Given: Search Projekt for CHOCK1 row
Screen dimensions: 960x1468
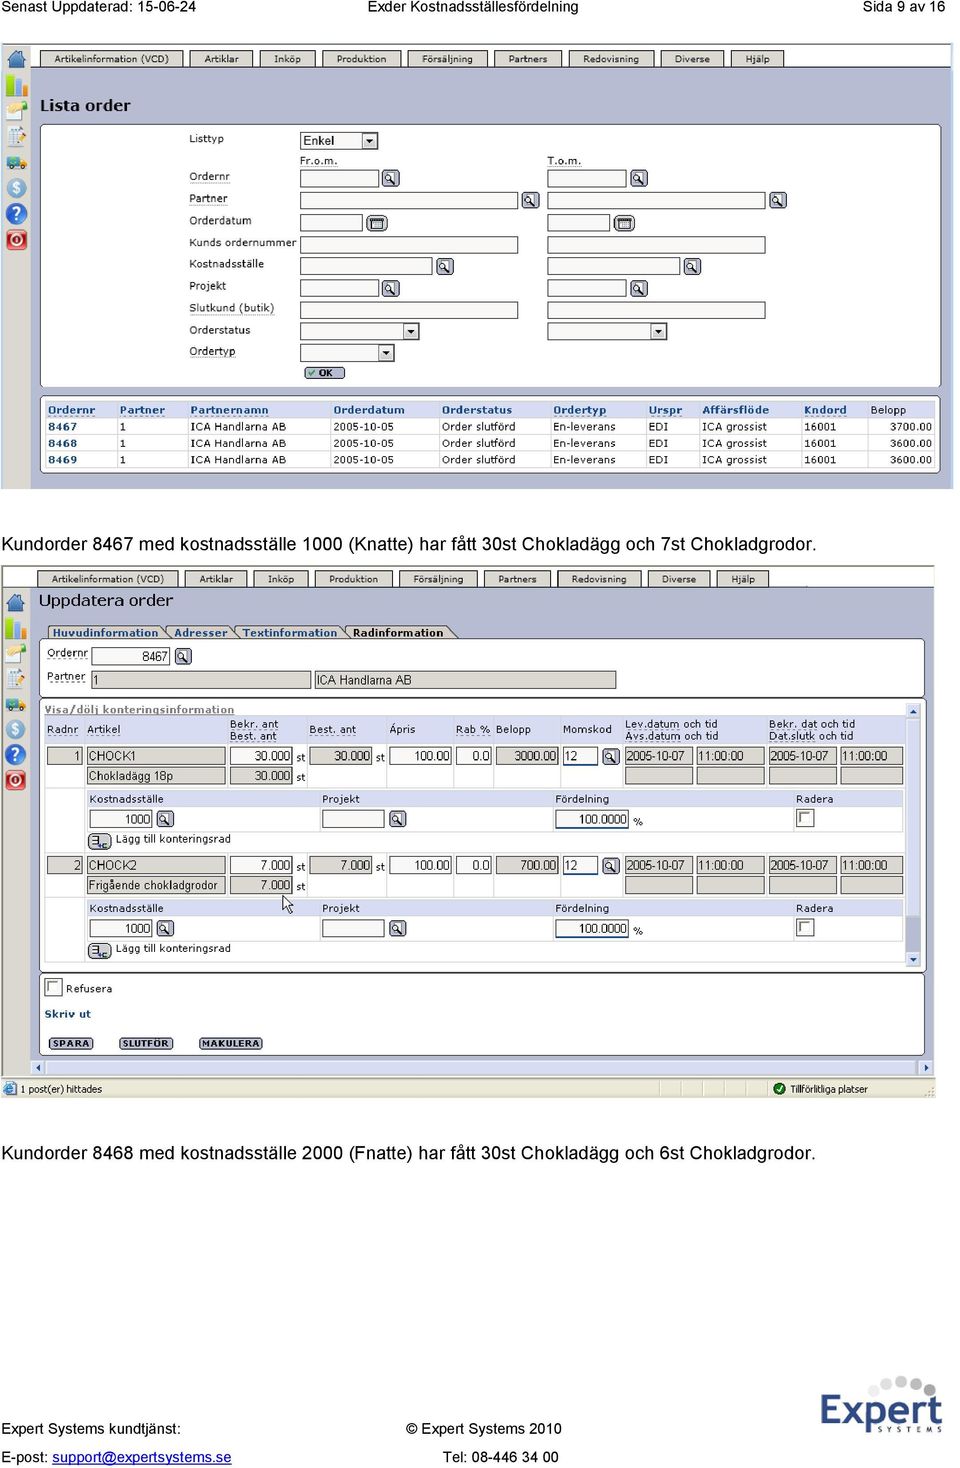Looking at the screenshot, I should (x=397, y=819).
